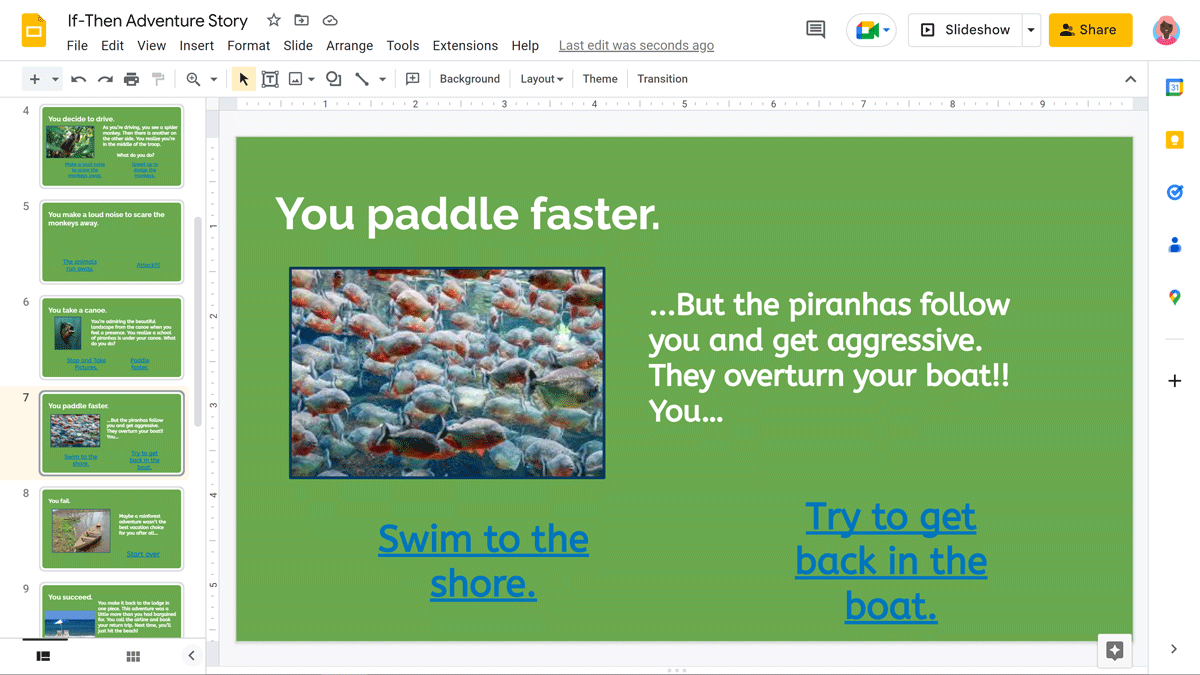Viewport: 1200px width, 675px height.
Task: Open comment history
Action: point(814,29)
